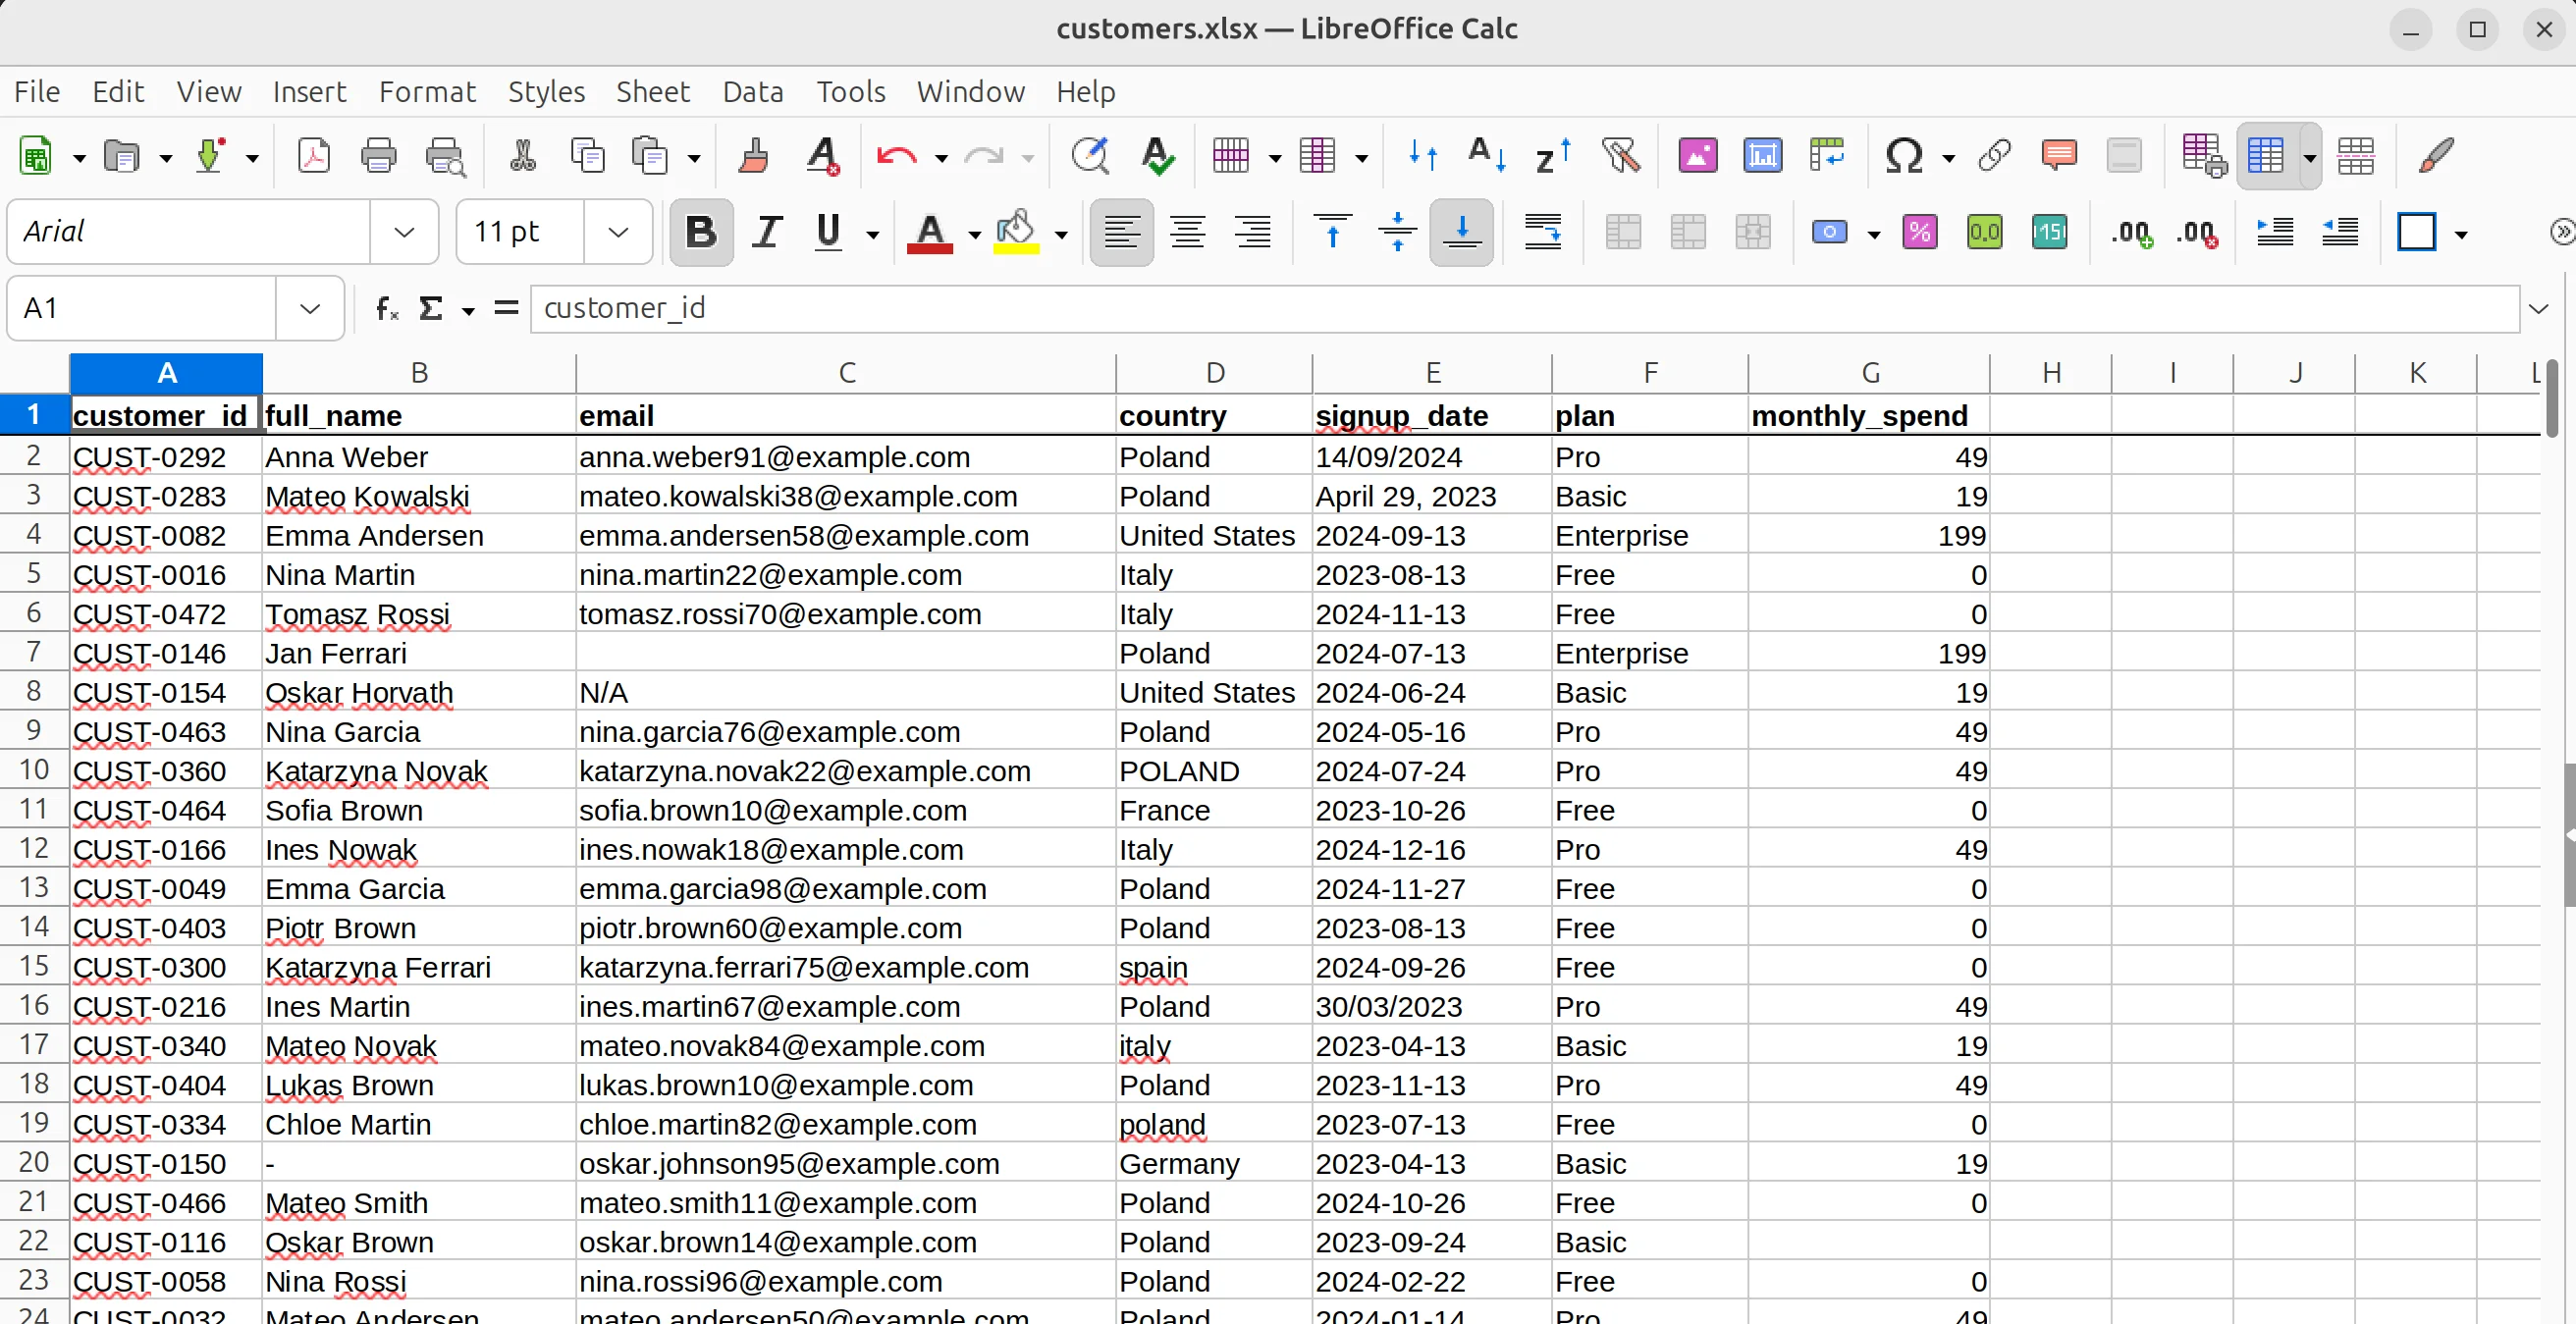Apply the yellow background color
The width and height of the screenshot is (2576, 1324).
tap(1016, 233)
